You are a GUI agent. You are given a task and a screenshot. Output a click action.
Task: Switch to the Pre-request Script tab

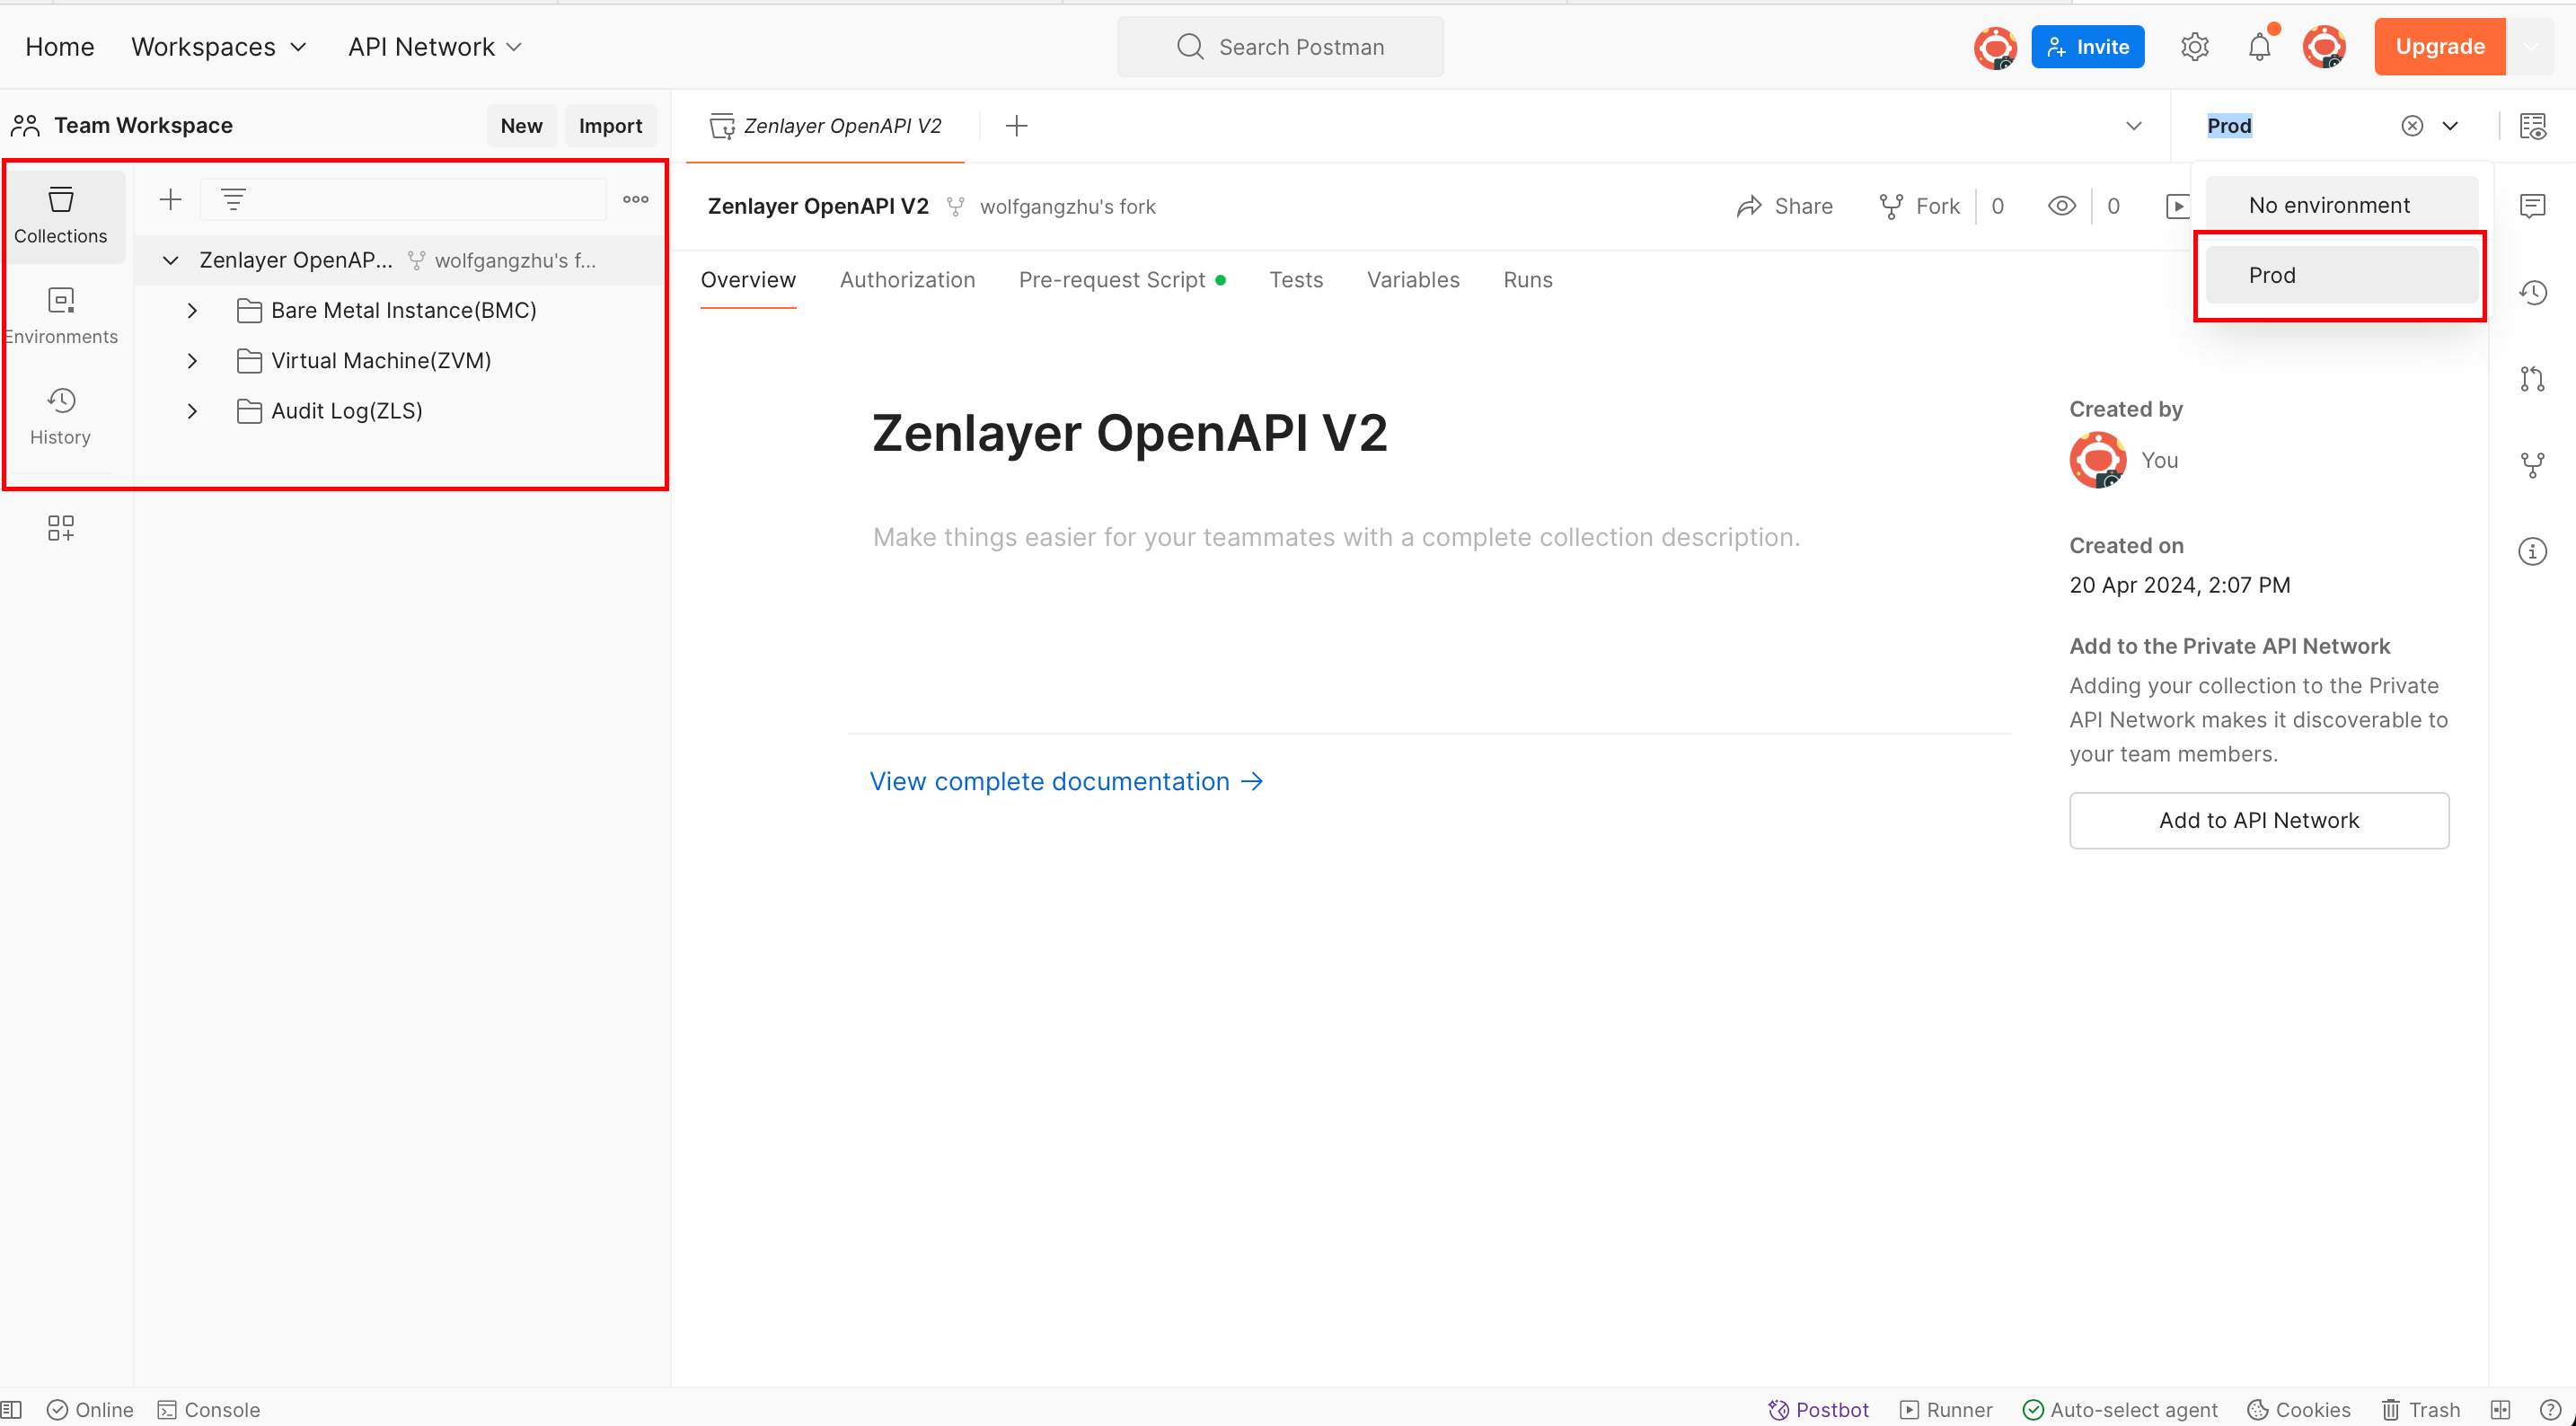click(x=1111, y=280)
